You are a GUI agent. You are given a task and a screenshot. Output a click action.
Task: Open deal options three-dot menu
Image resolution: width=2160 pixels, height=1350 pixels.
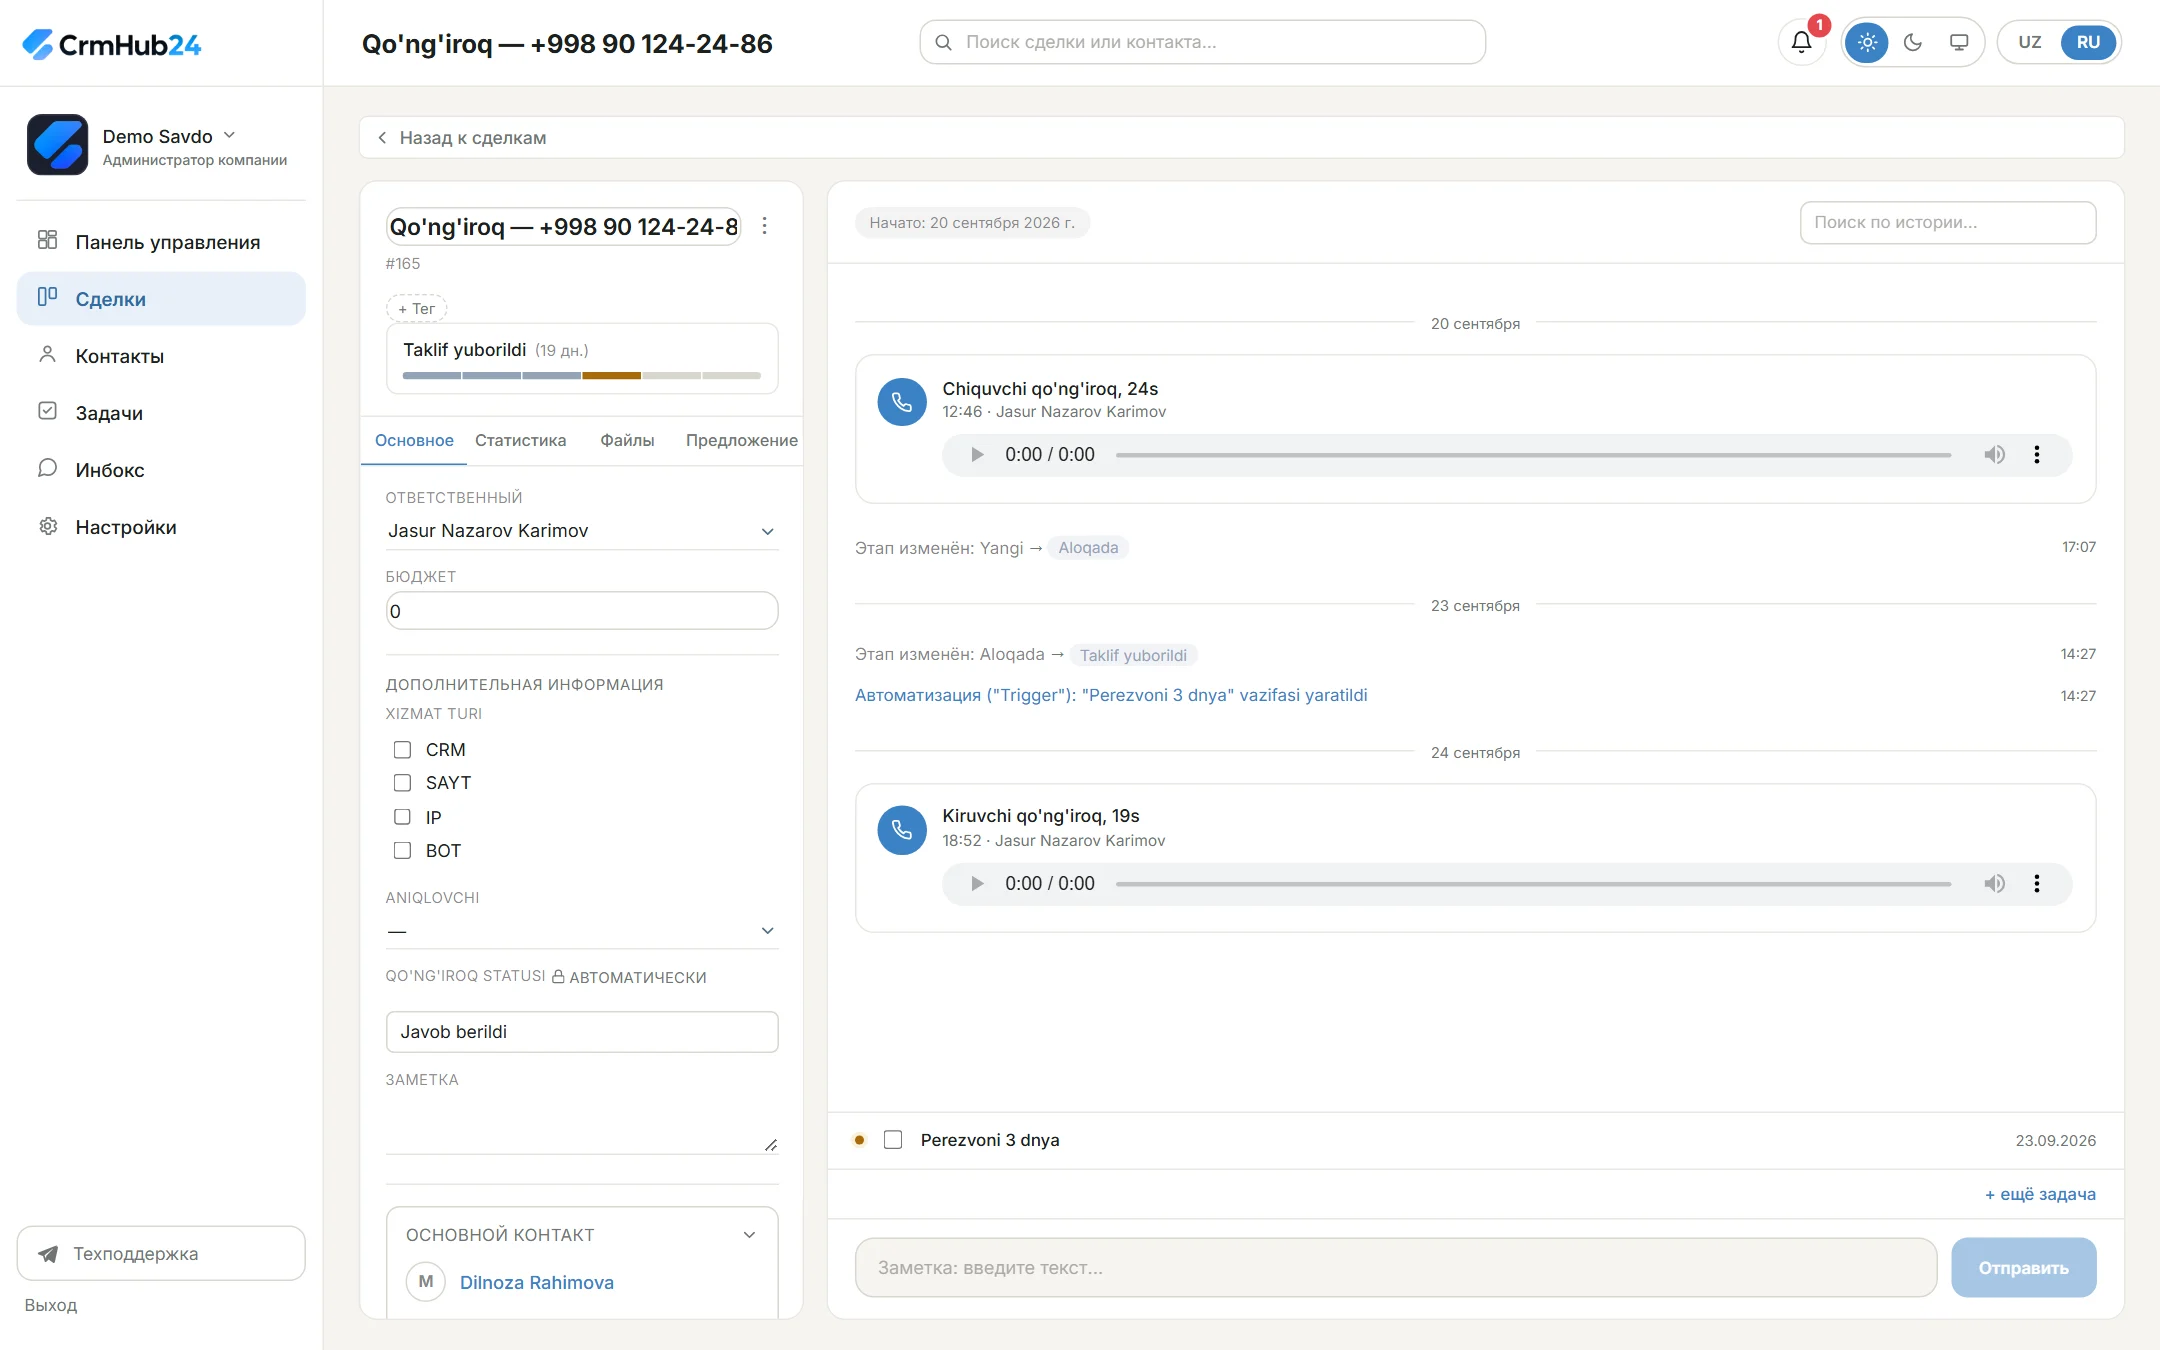(x=765, y=226)
